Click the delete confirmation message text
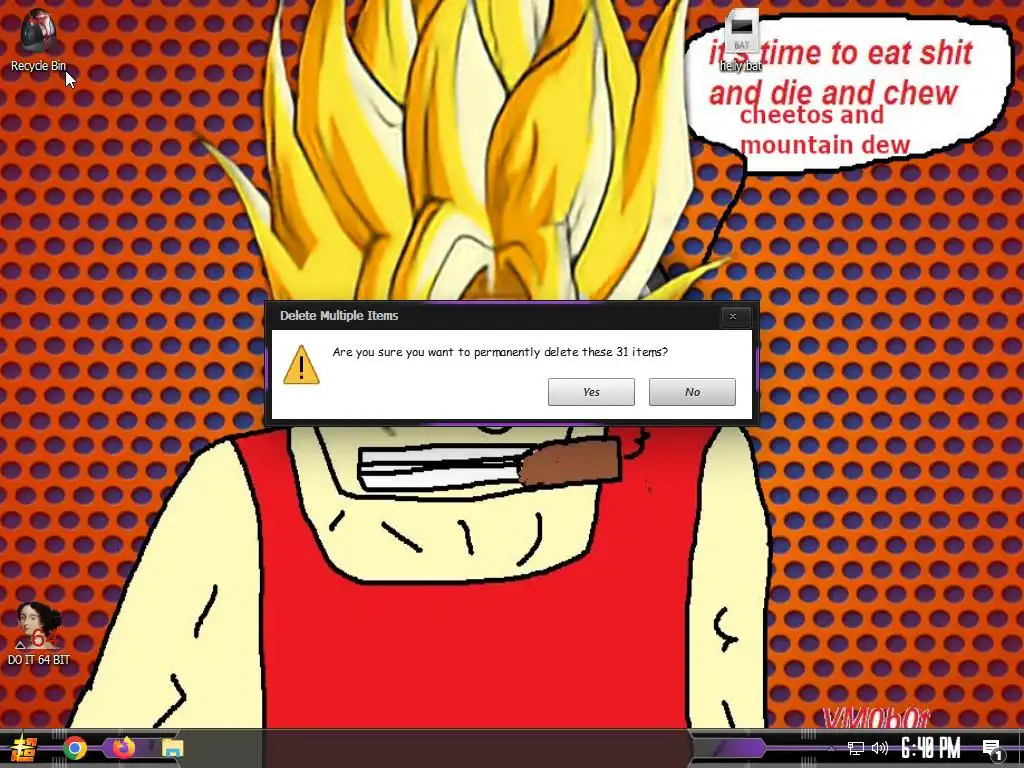 pyautogui.click(x=500, y=352)
